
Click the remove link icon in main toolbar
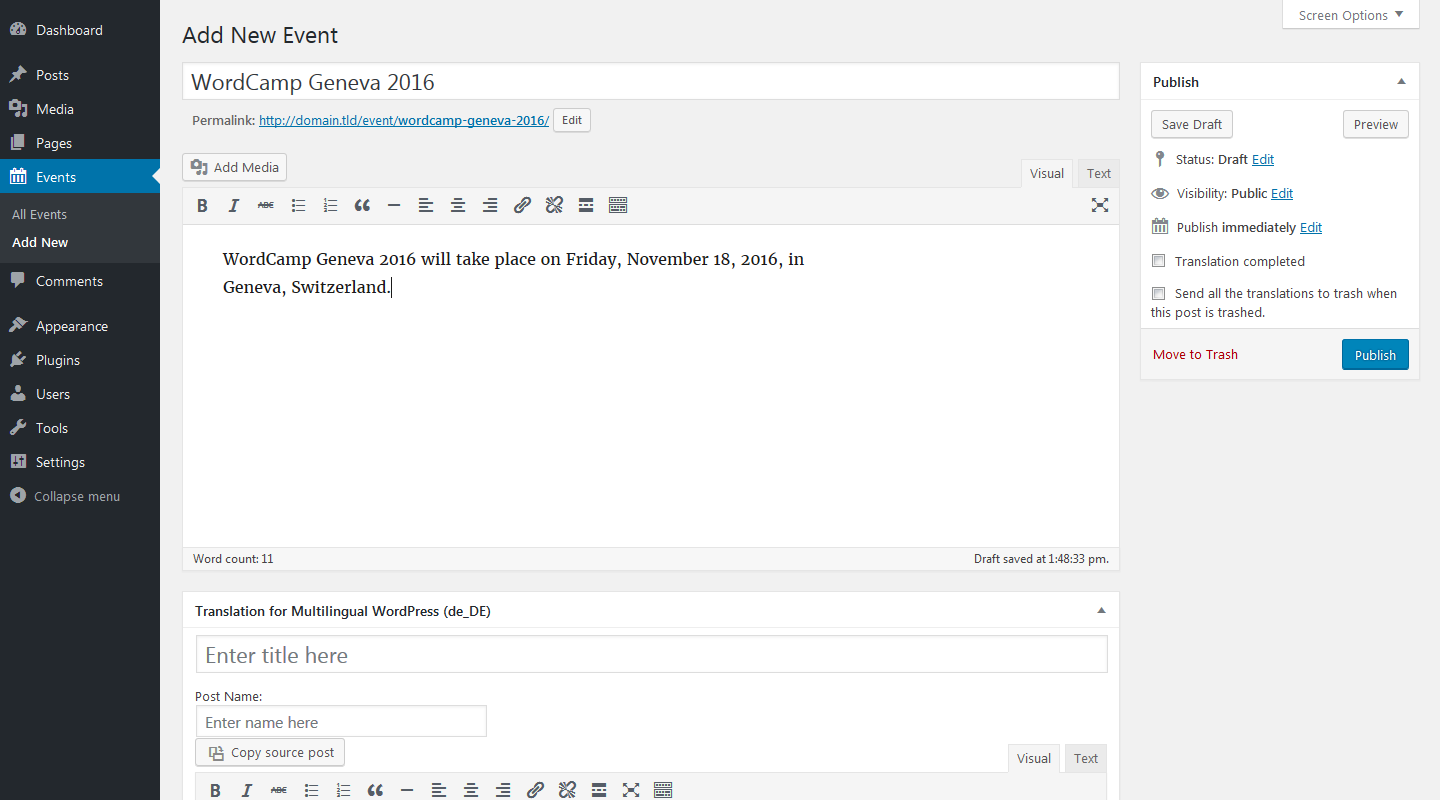pyautogui.click(x=554, y=206)
